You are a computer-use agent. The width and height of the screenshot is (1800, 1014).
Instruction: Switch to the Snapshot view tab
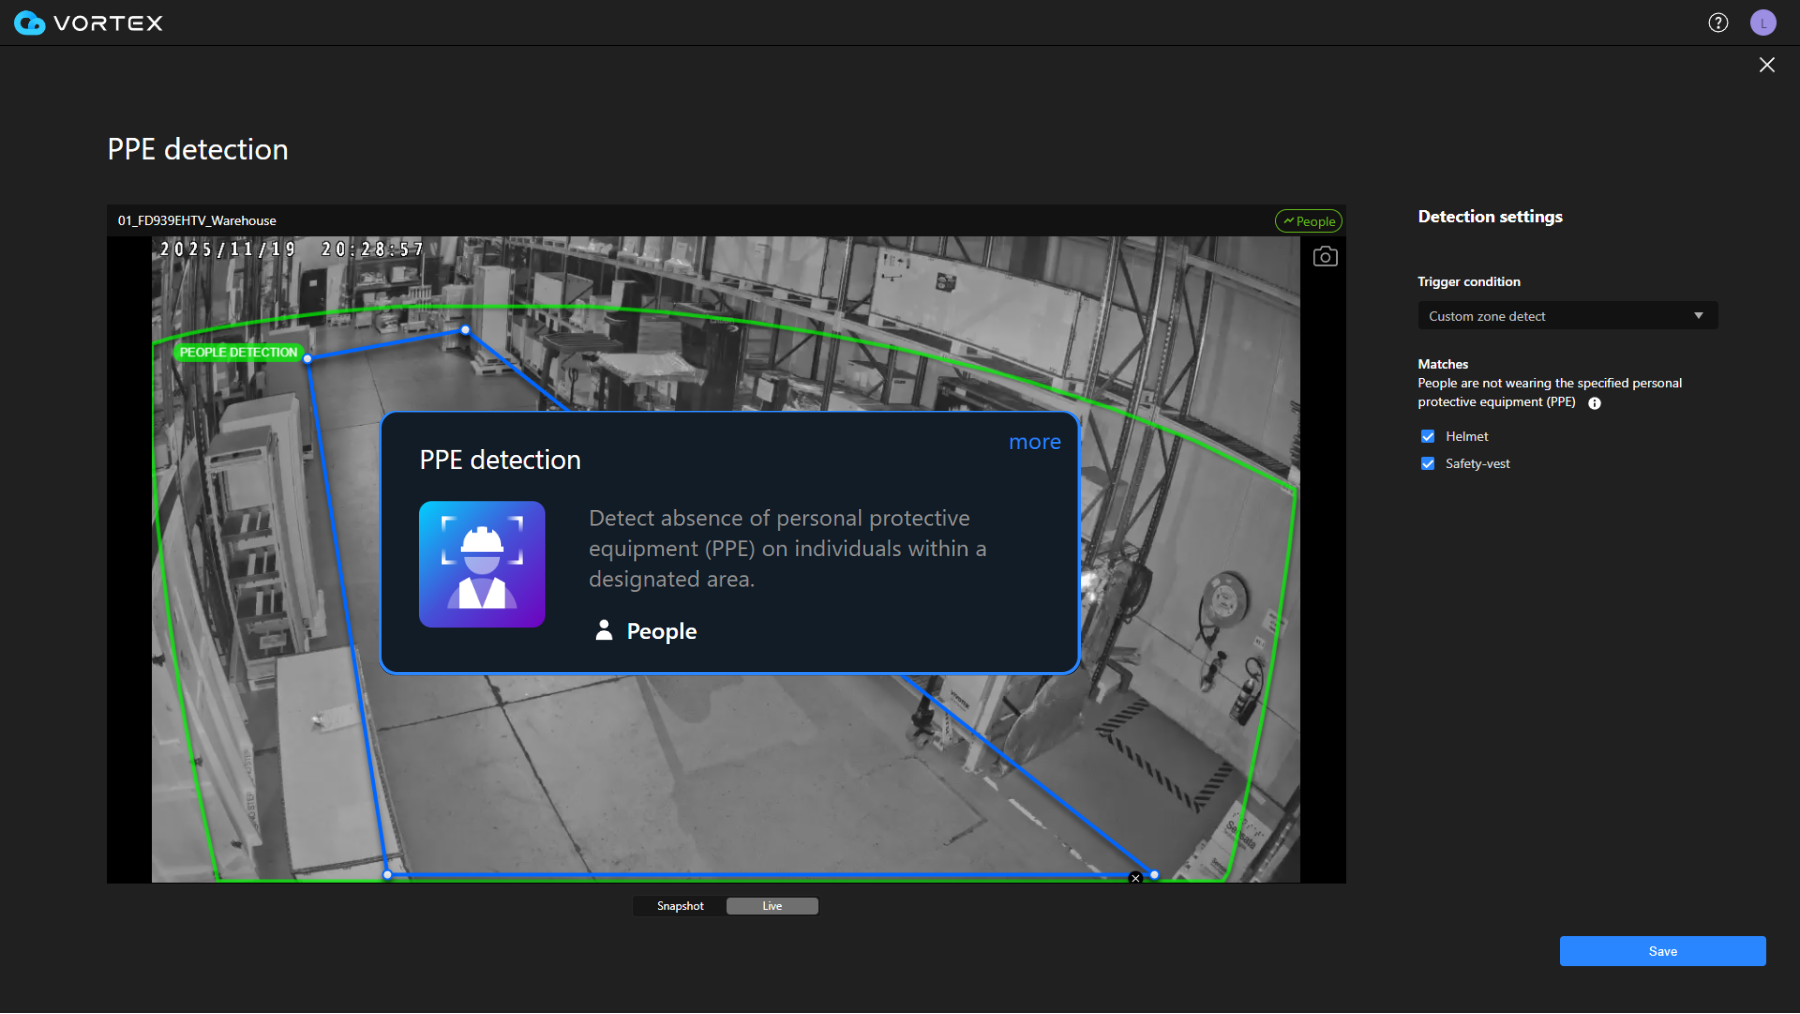point(680,906)
